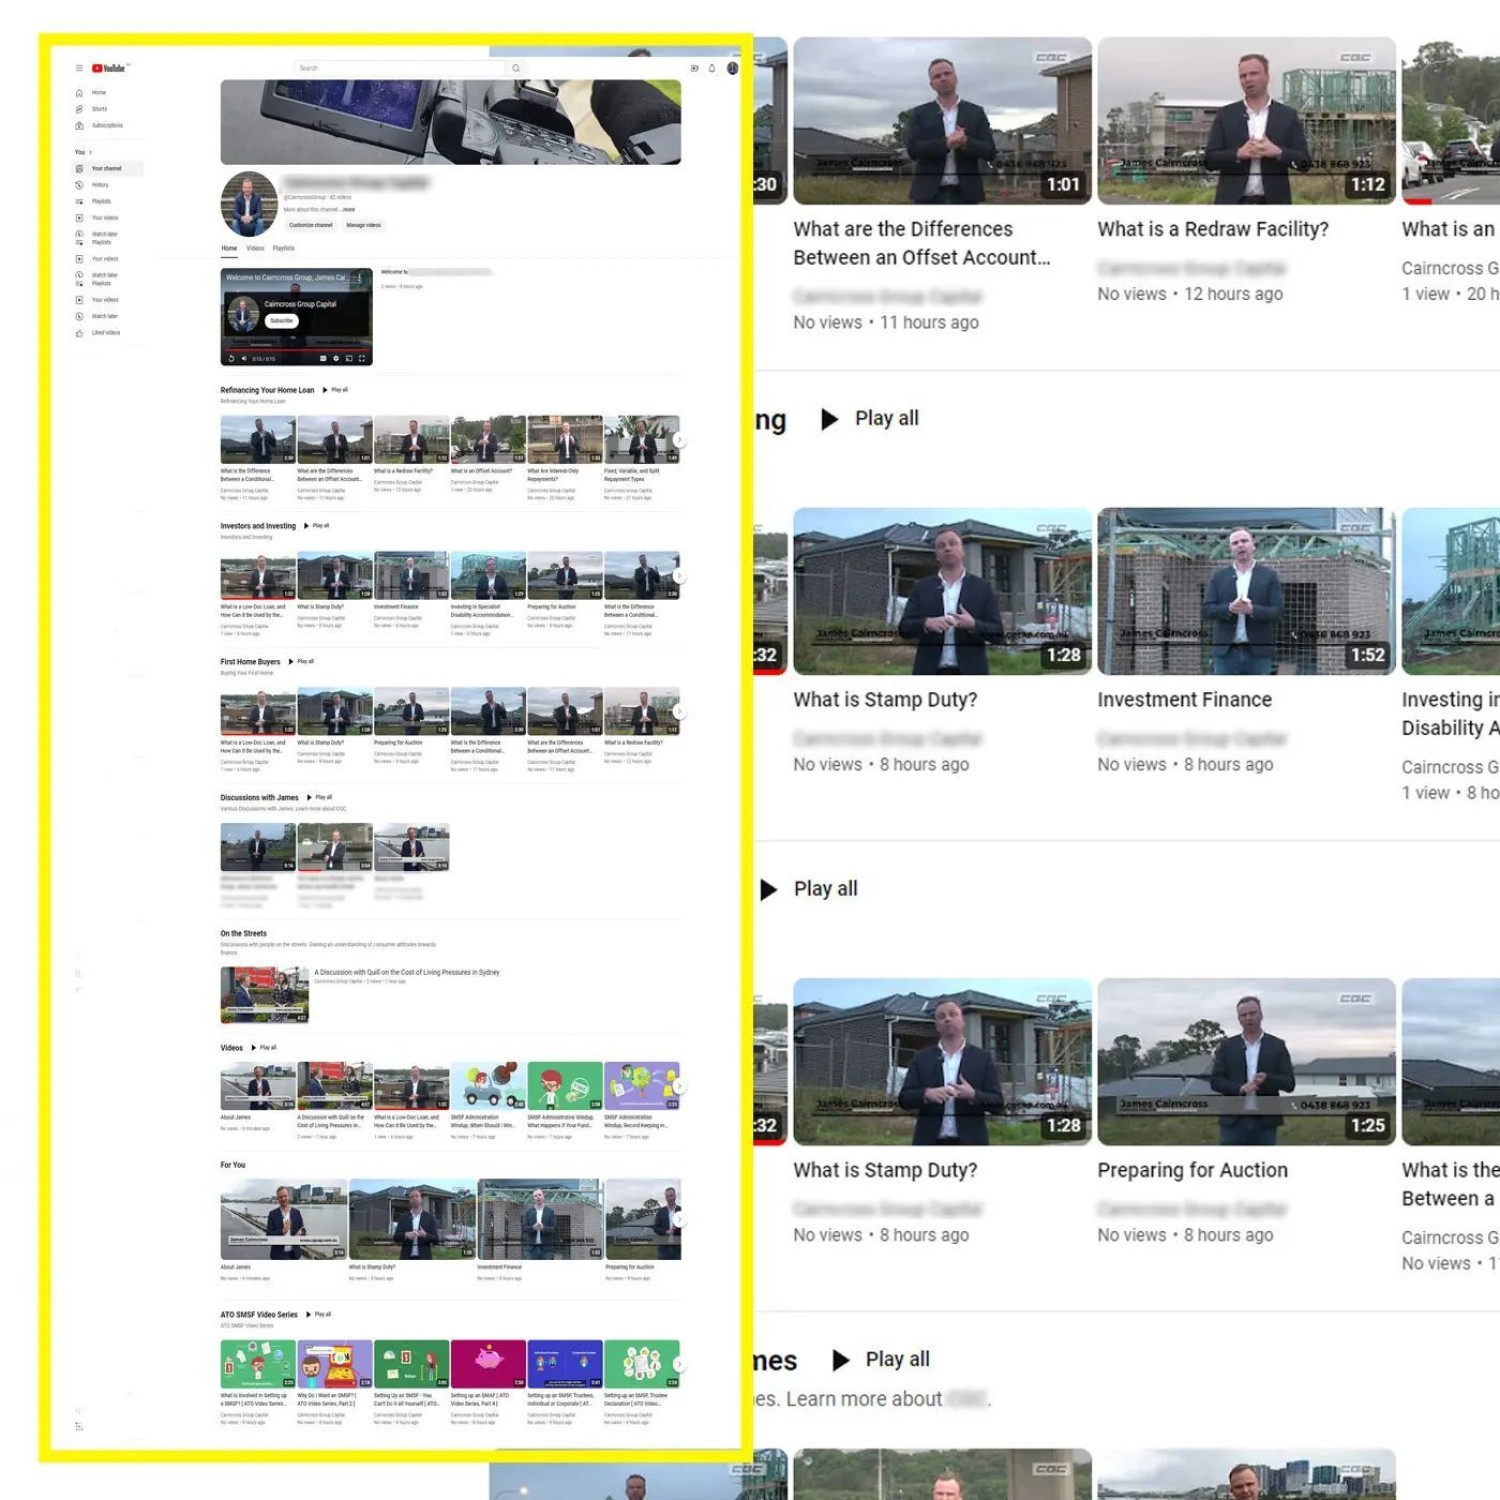Click the YouTube logo
Screen dimensions: 1500x1500
point(109,68)
